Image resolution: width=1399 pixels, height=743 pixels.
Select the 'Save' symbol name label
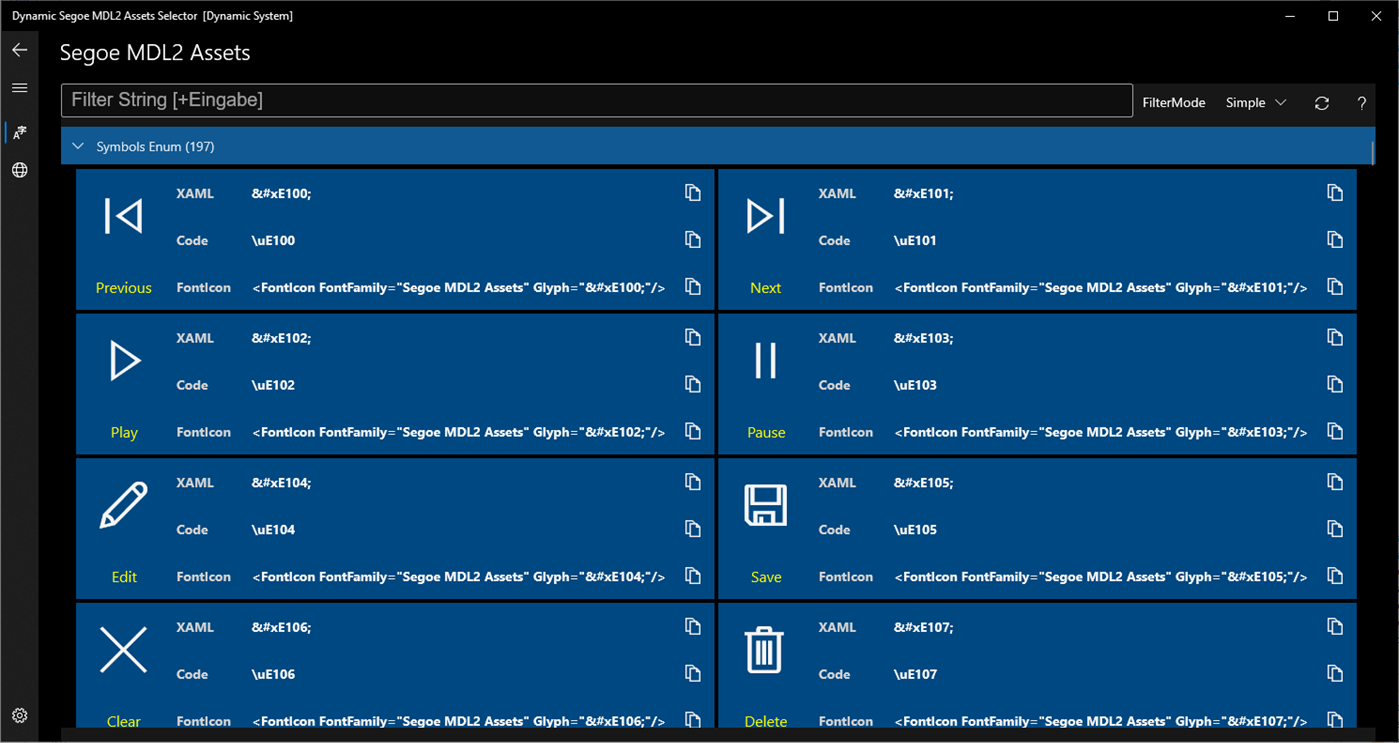click(766, 577)
